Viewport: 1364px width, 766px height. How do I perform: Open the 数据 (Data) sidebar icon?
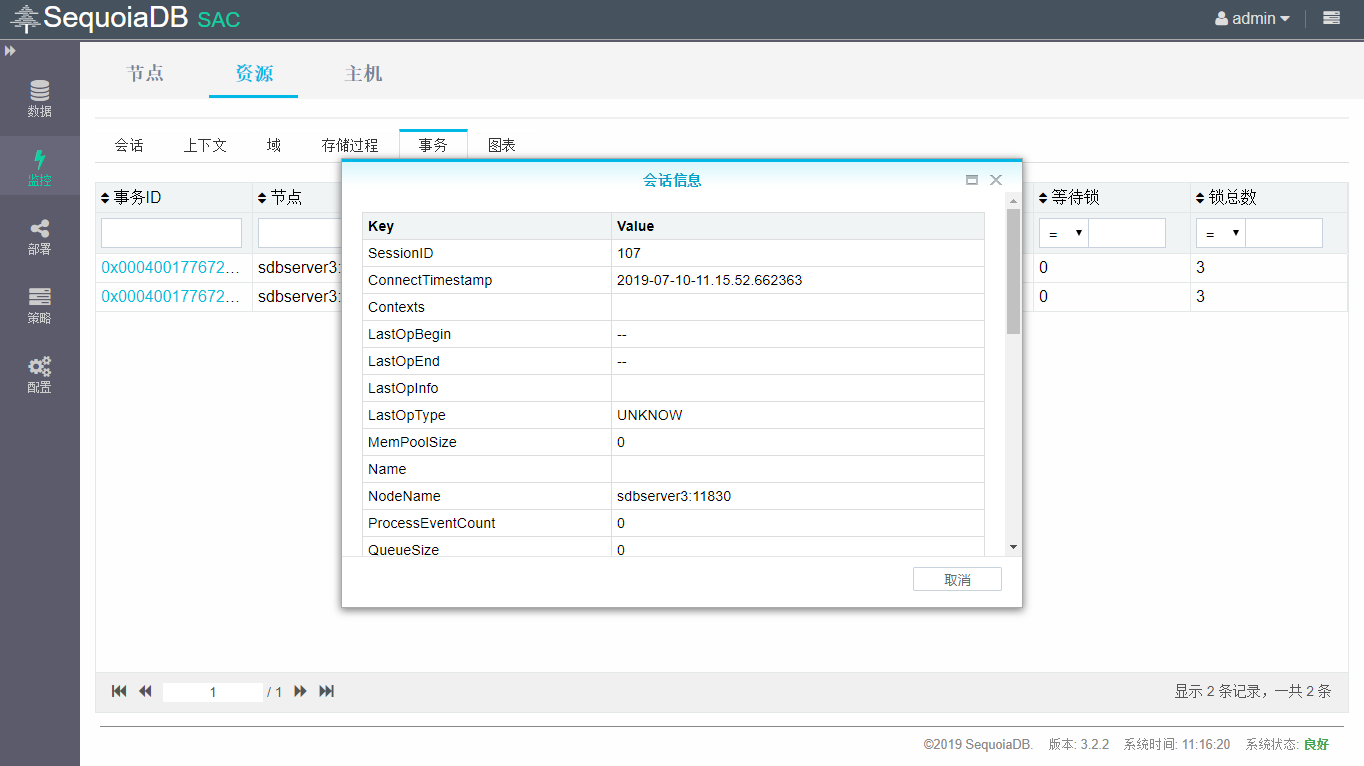39,98
